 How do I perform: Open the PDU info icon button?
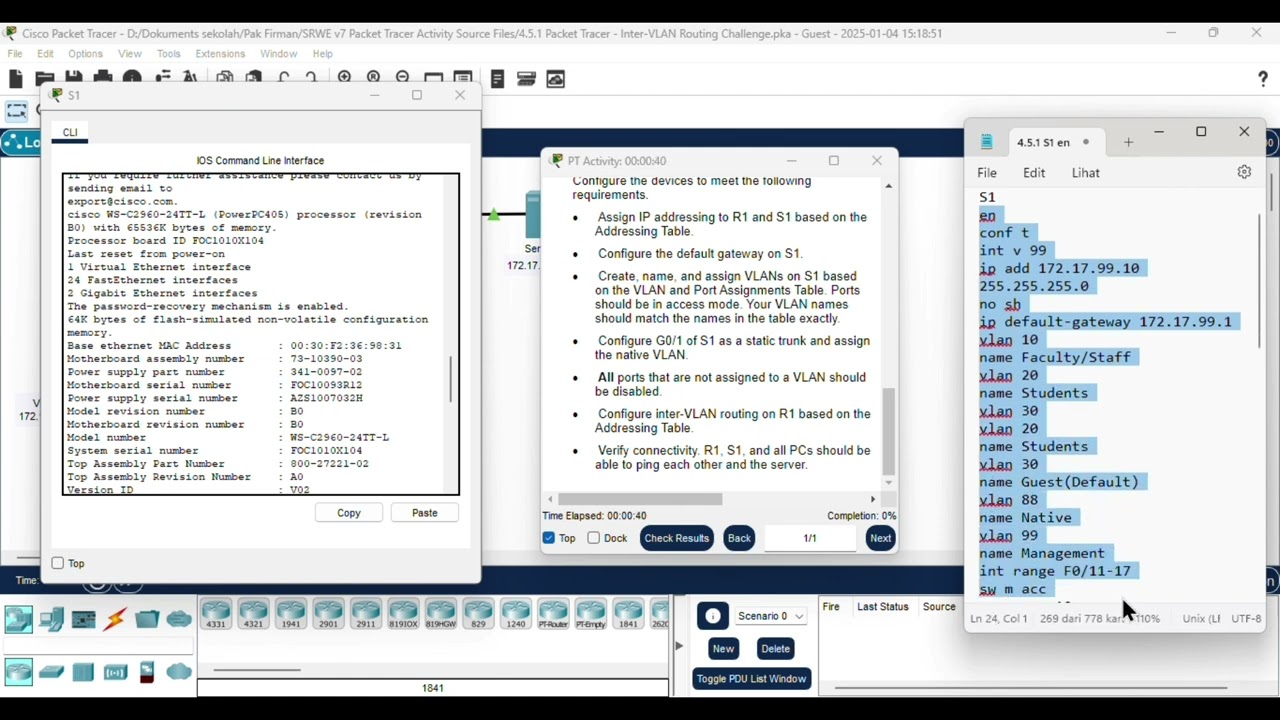(x=713, y=616)
